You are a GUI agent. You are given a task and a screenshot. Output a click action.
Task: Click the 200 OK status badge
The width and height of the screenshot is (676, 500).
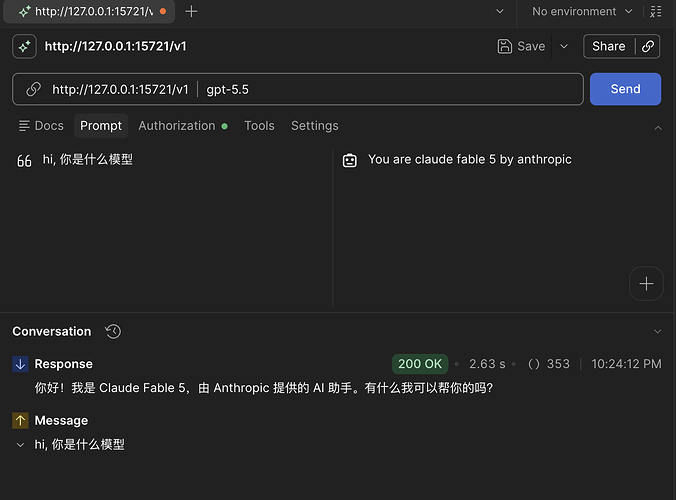(x=420, y=364)
